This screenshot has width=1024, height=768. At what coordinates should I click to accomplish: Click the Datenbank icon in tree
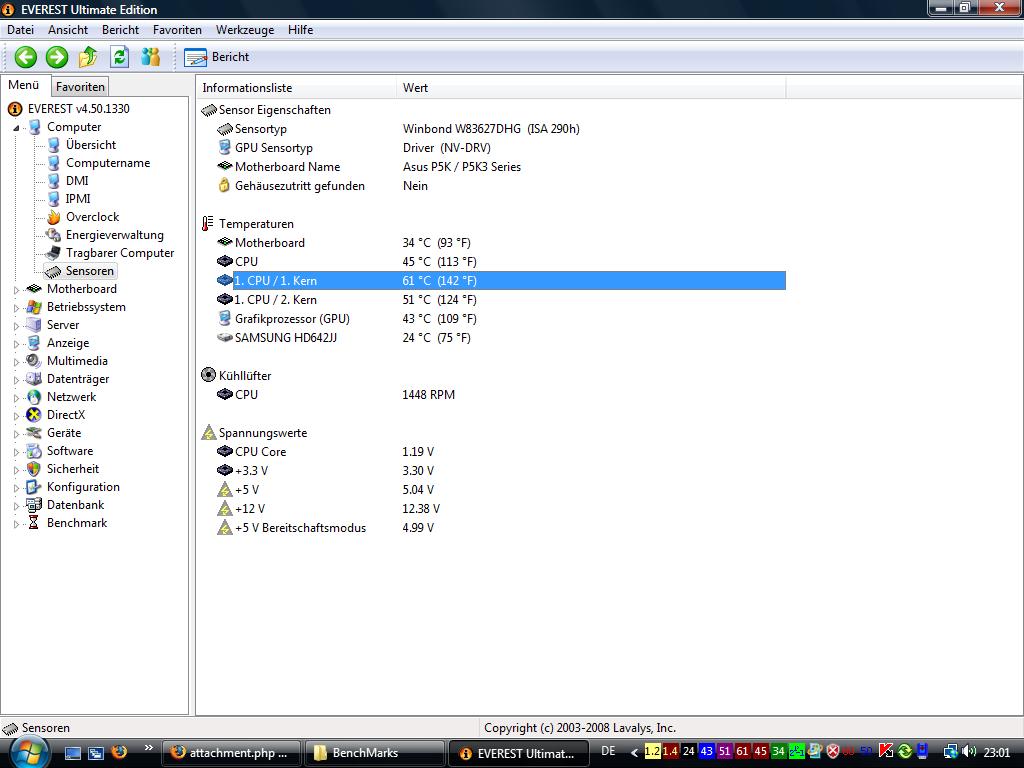[33, 505]
